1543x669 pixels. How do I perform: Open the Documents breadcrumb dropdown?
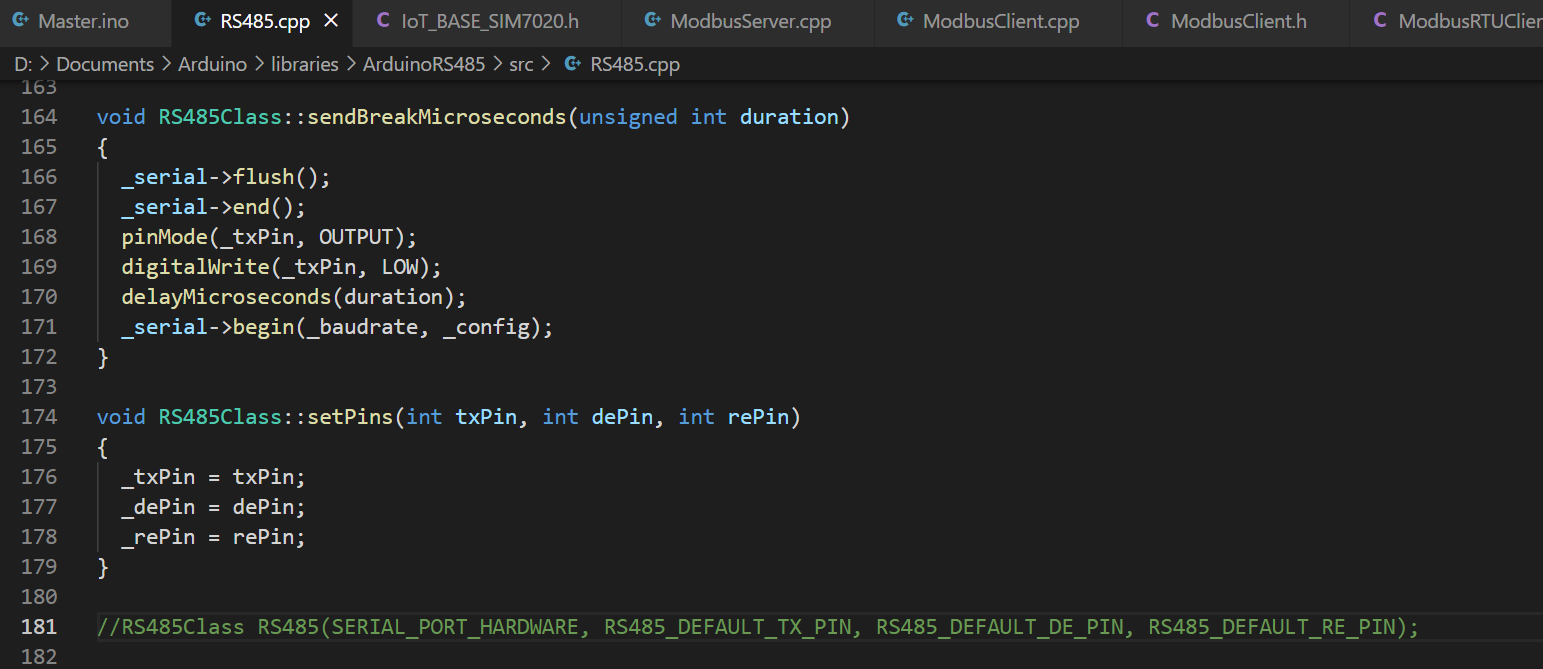(x=105, y=63)
